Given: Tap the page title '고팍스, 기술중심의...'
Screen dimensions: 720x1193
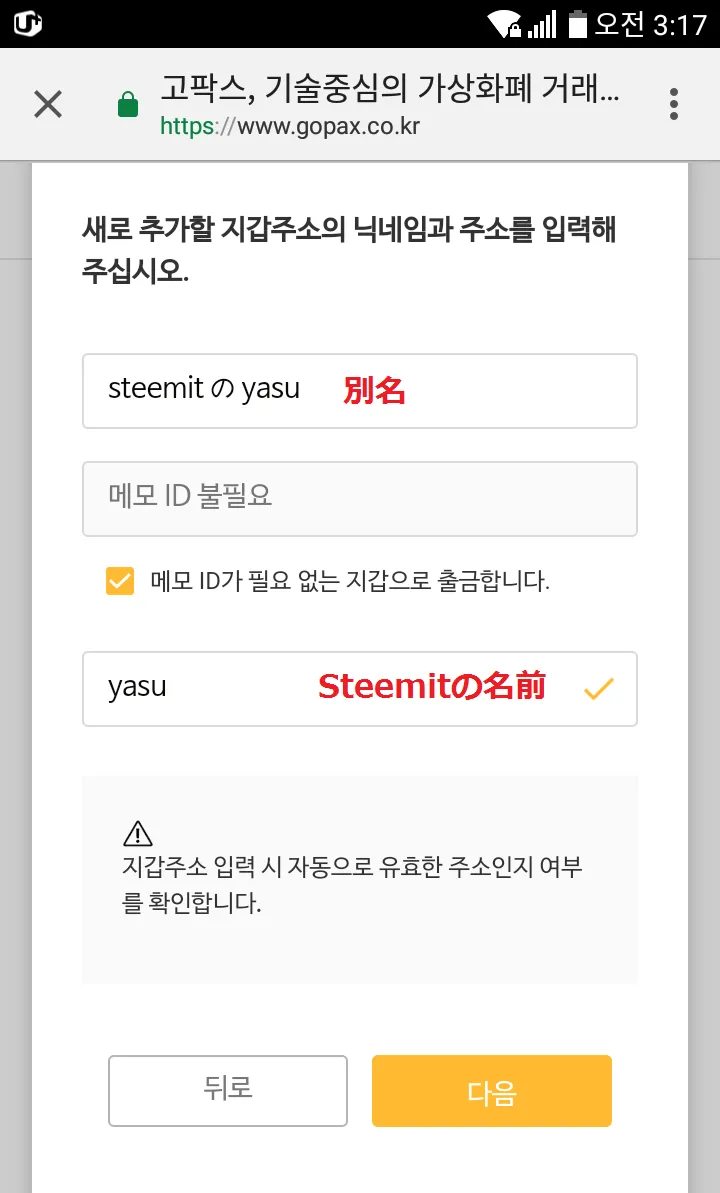Looking at the screenshot, I should tap(390, 89).
